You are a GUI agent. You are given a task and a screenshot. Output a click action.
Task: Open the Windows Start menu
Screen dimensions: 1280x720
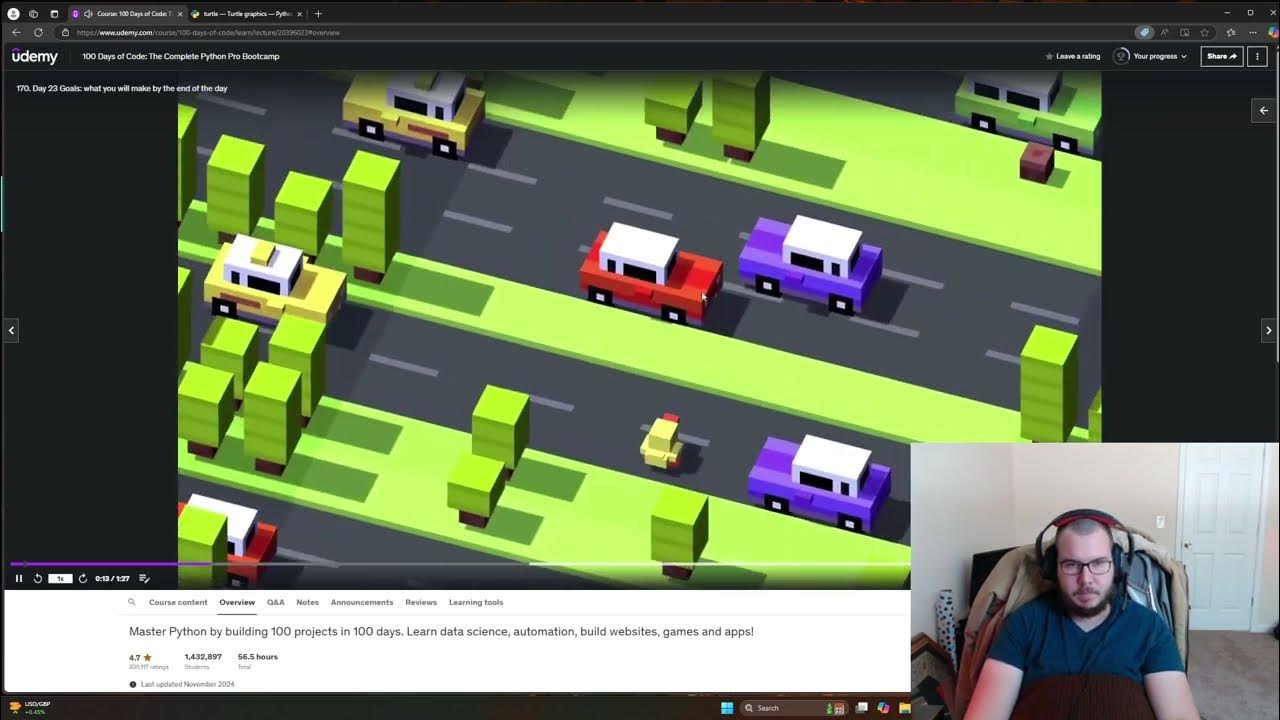[727, 708]
